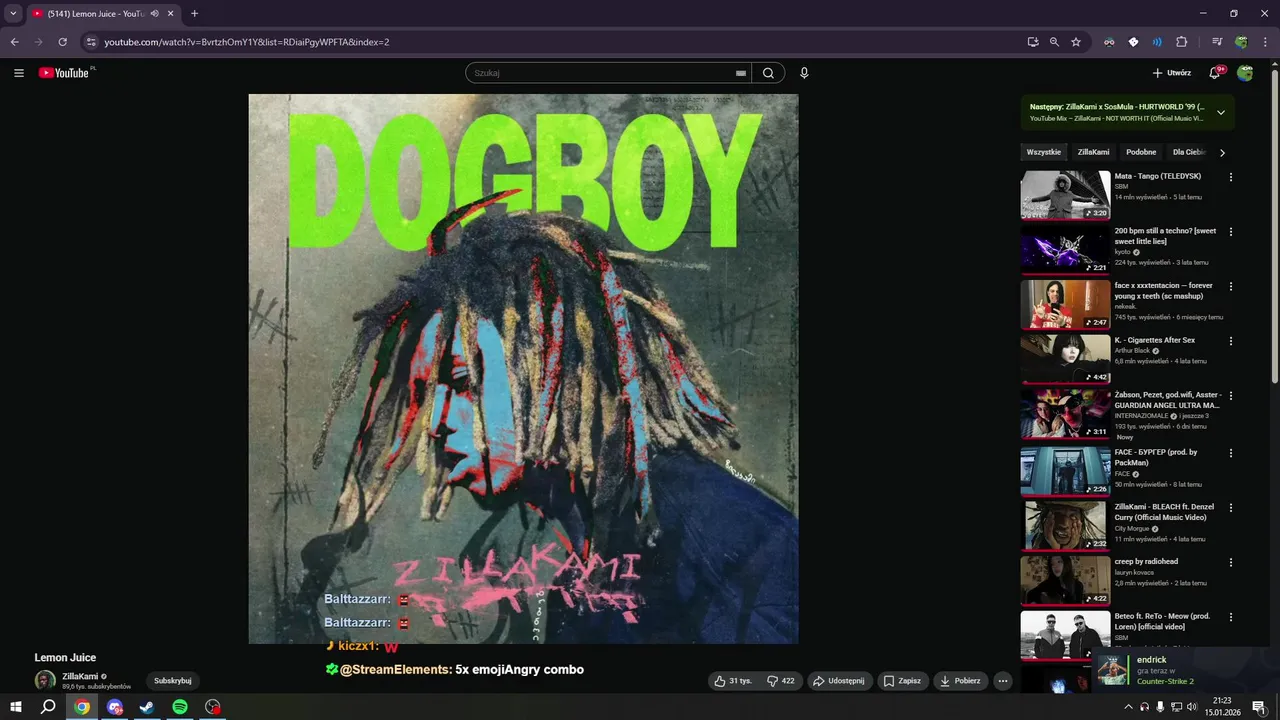
Task: Mute the tab via the speaker icon
Action: [154, 14]
